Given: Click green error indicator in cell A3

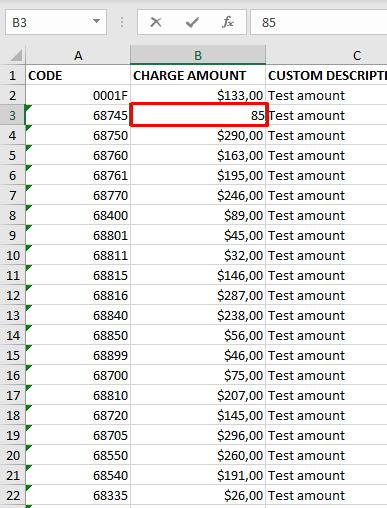Looking at the screenshot, I should [29, 107].
